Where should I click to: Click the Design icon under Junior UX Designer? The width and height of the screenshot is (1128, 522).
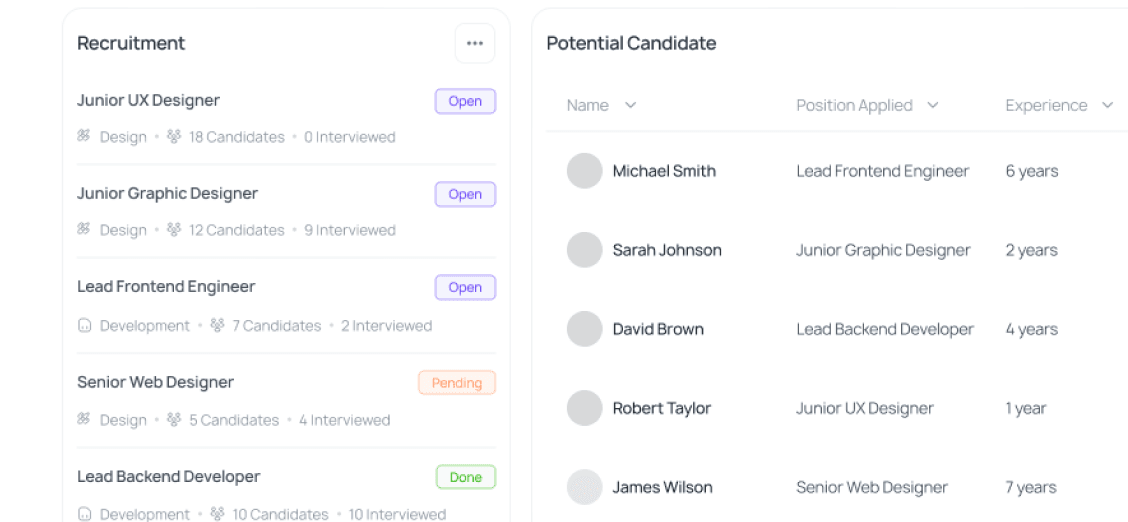click(x=84, y=136)
